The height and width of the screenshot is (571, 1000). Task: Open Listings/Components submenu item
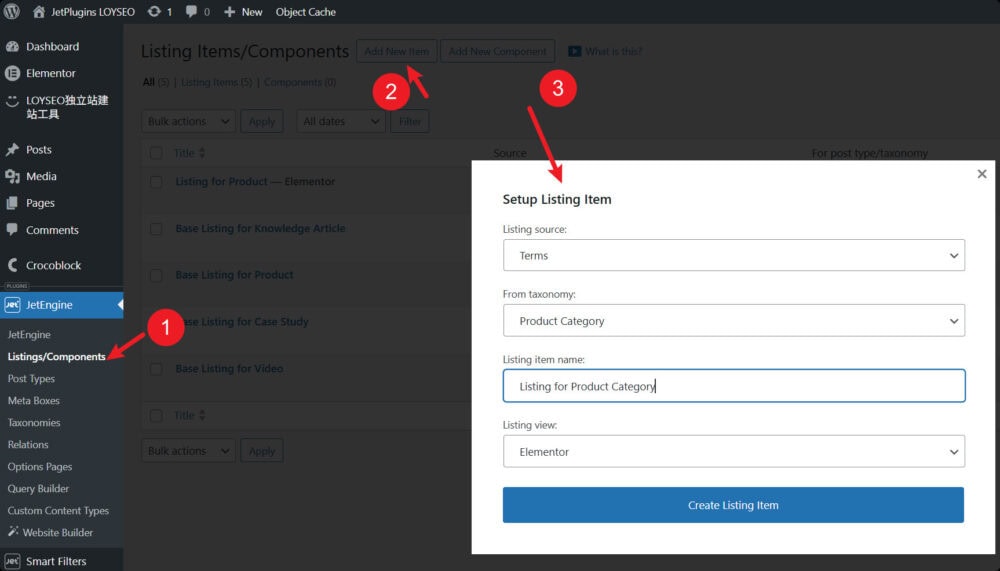[56, 356]
